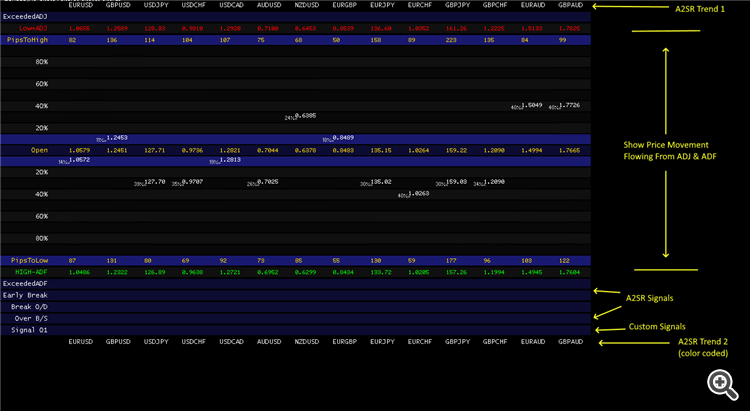Click PipsToLow value 131 for GBPUSD

[111, 261]
